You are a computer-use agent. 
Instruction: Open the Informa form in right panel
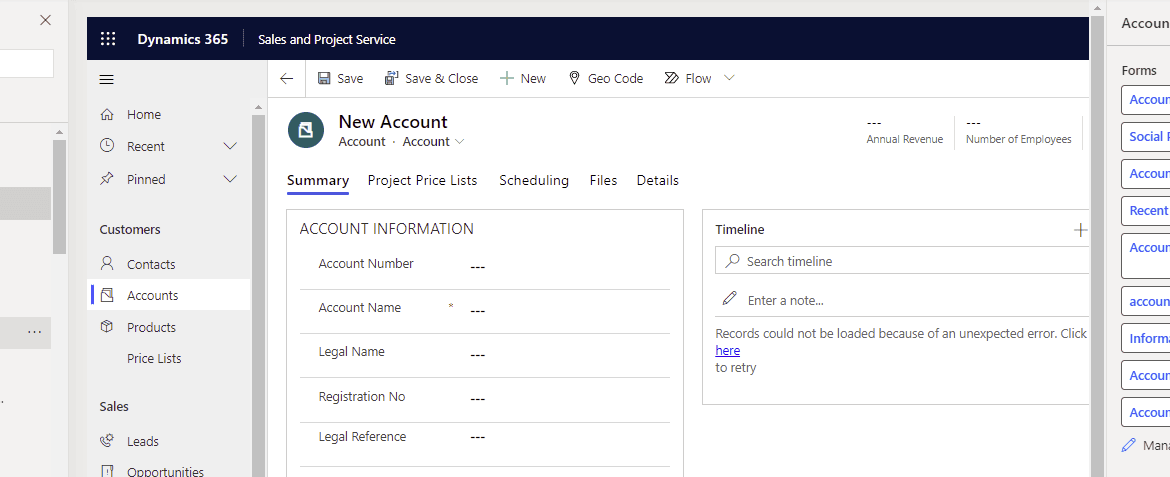(1145, 338)
